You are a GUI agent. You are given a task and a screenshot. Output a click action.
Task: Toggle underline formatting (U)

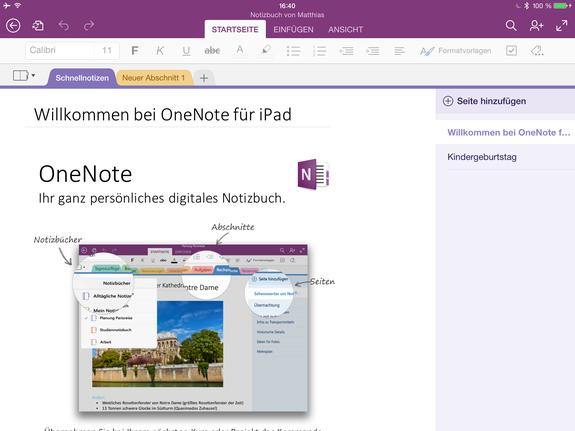coord(186,51)
